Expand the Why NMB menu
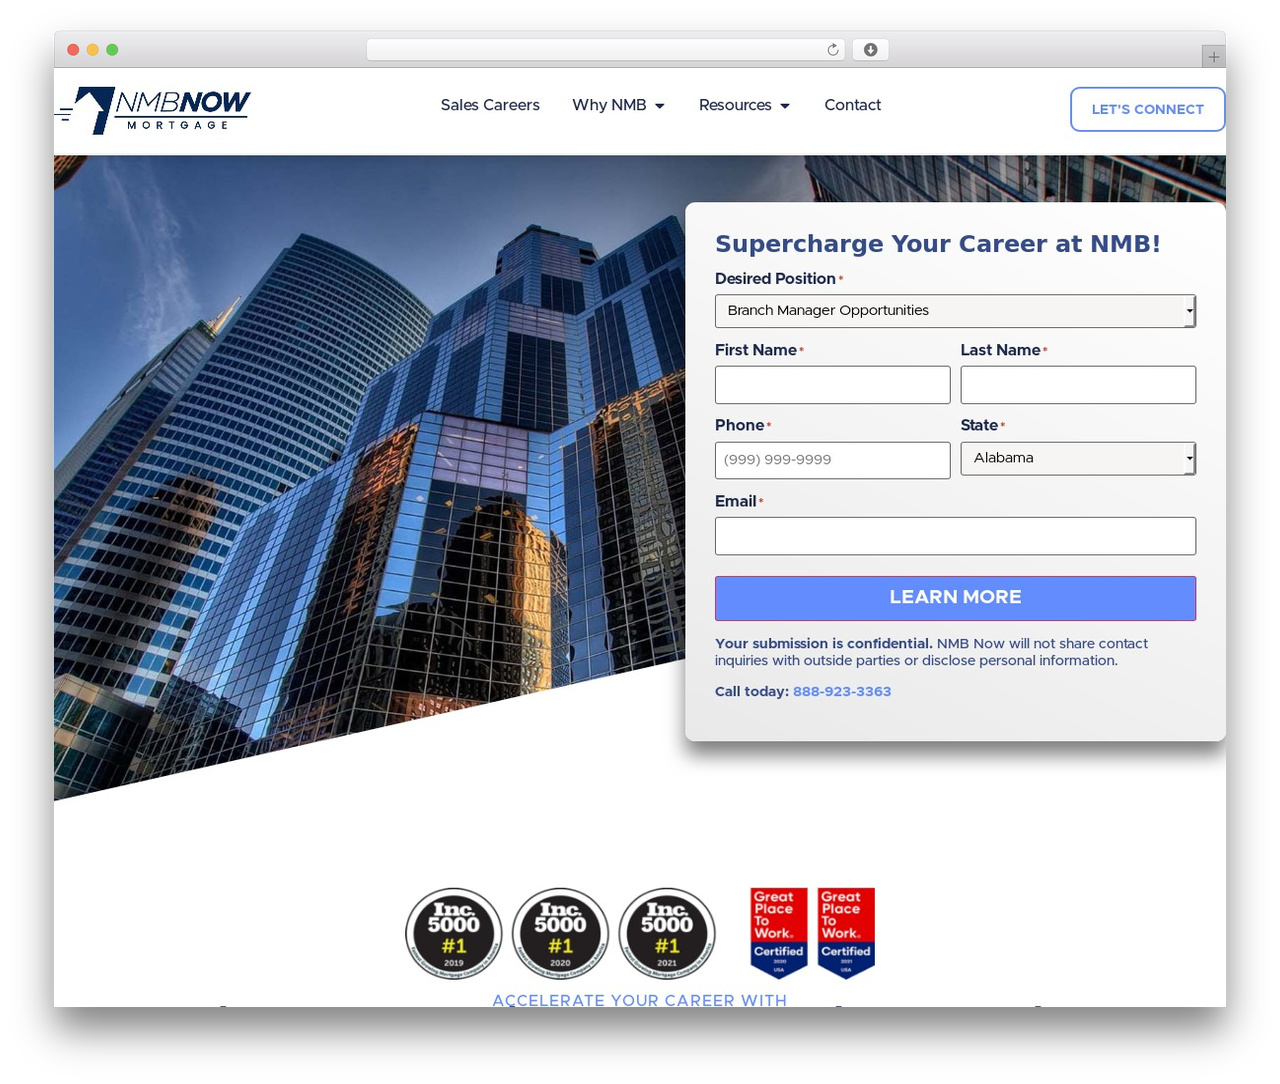 618,105
